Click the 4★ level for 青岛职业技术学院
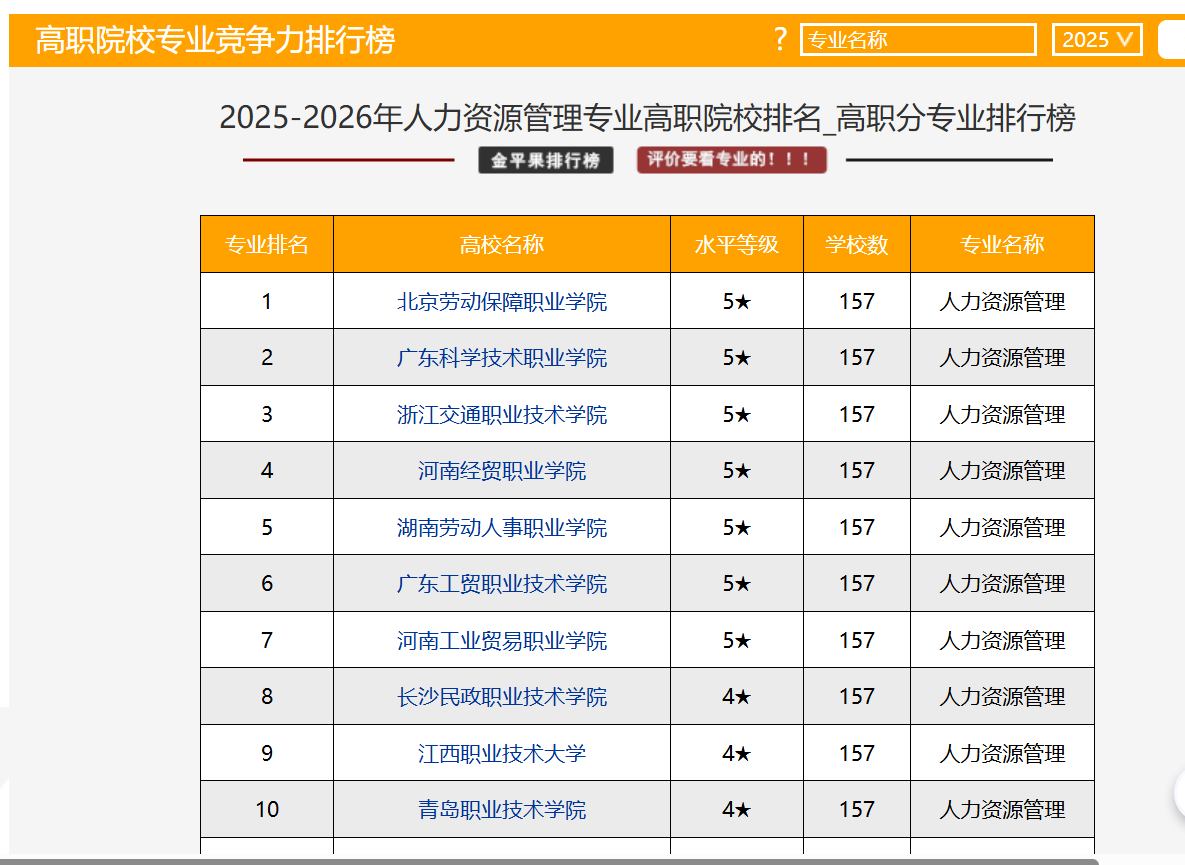This screenshot has height=865, width=1185. (x=737, y=809)
